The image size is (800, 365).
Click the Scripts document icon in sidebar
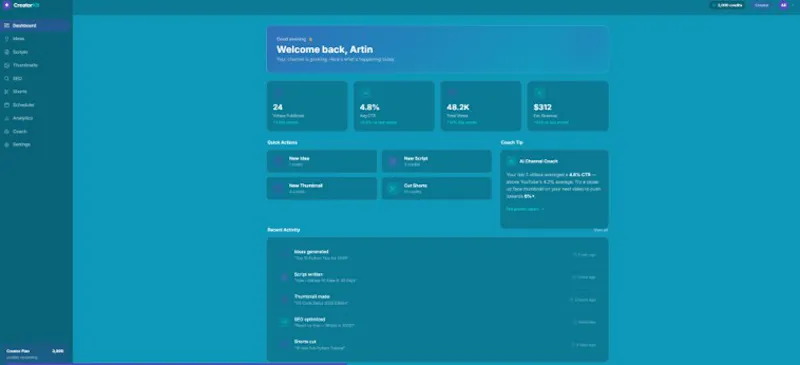click(7, 52)
